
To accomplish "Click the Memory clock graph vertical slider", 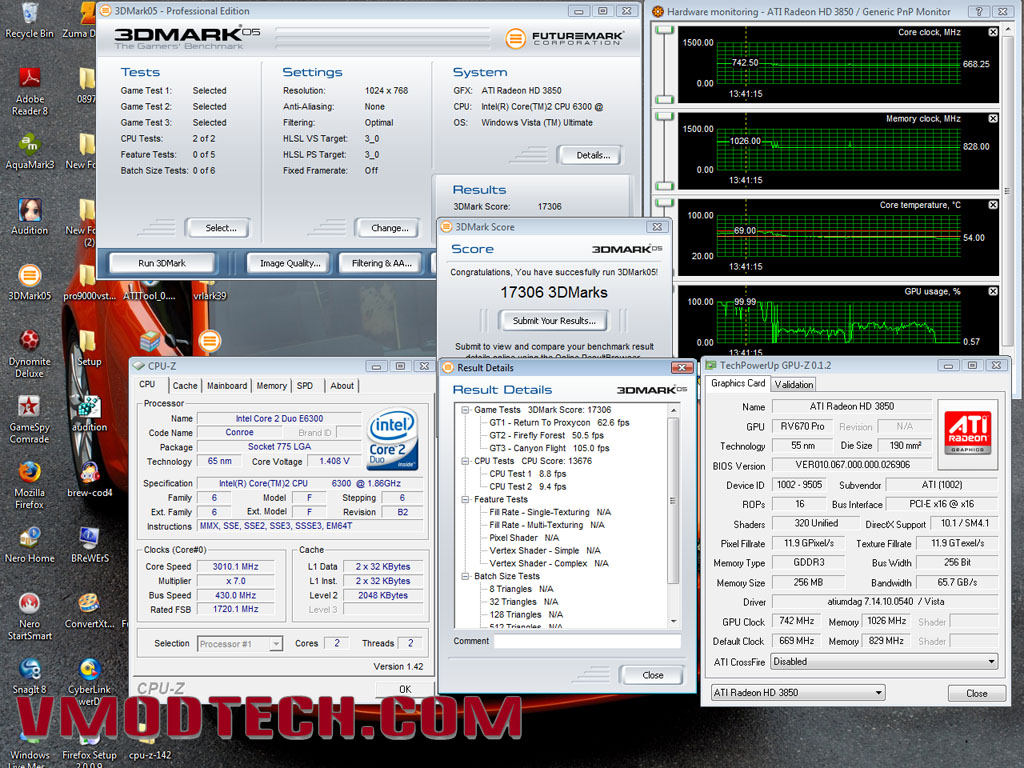I will [x=665, y=151].
